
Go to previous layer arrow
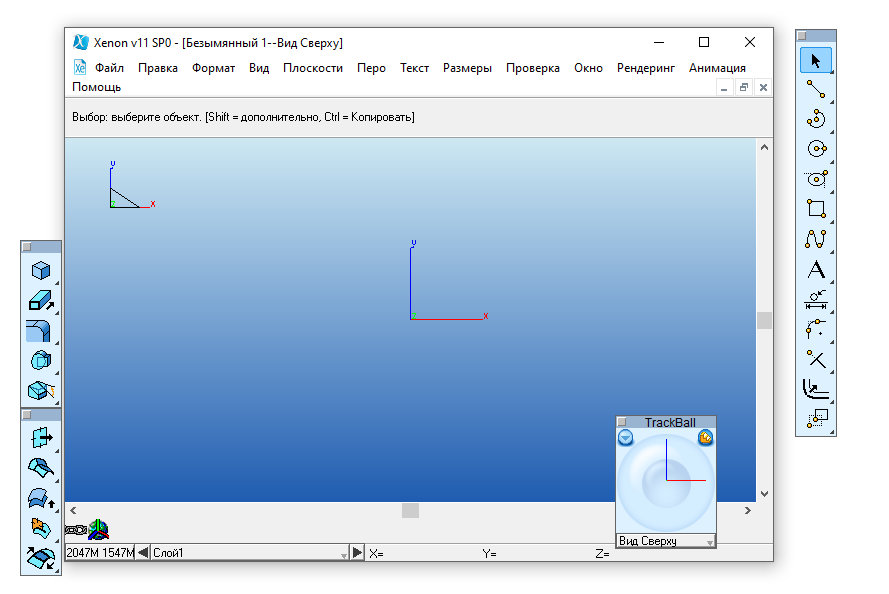pyautogui.click(x=143, y=553)
